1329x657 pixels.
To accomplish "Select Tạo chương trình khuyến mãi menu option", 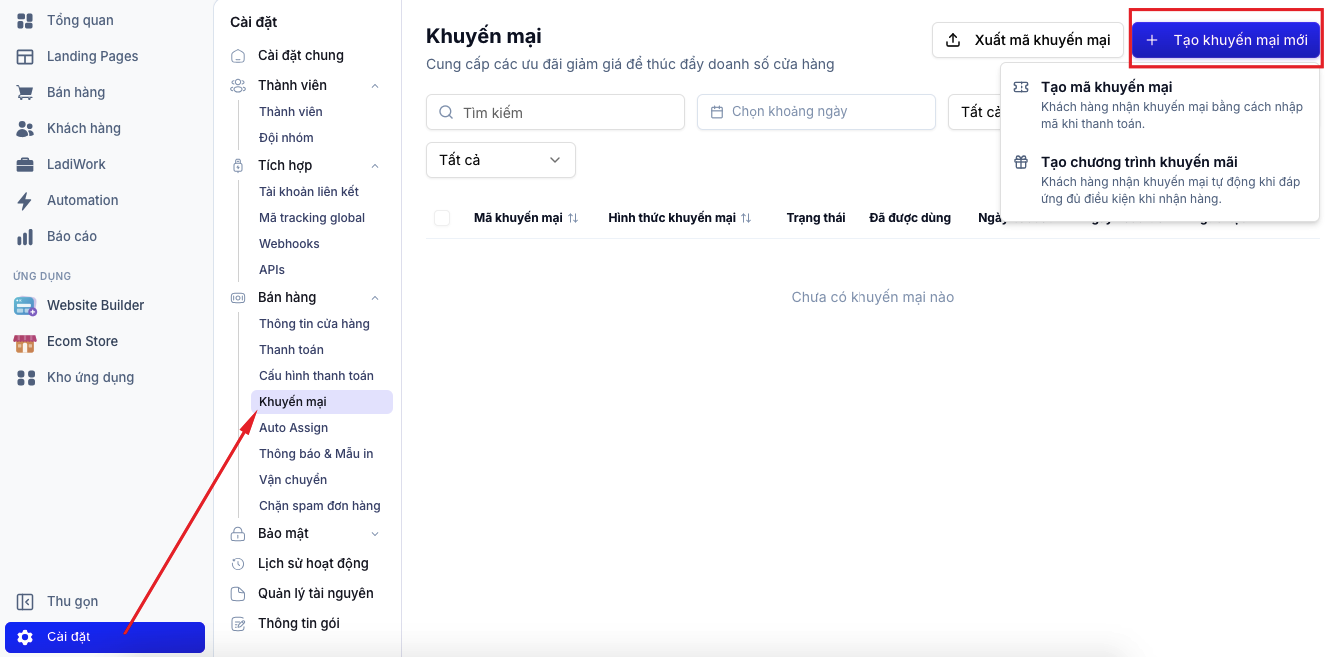I will pyautogui.click(x=1159, y=180).
